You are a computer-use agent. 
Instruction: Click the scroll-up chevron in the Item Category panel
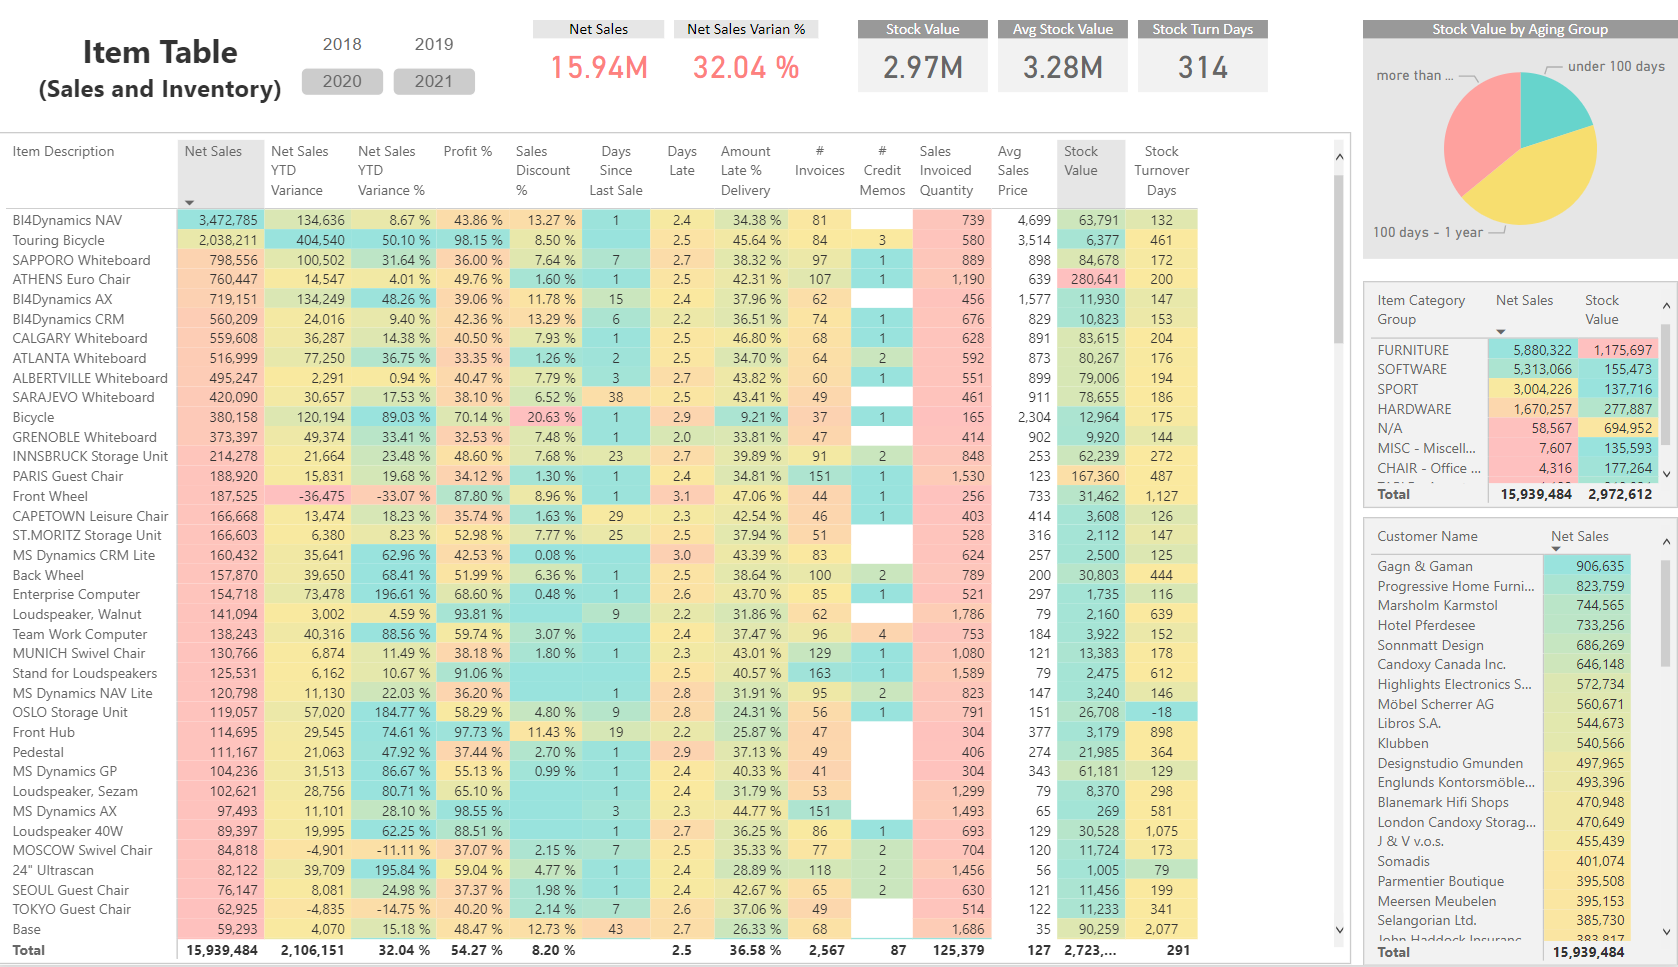[1665, 305]
